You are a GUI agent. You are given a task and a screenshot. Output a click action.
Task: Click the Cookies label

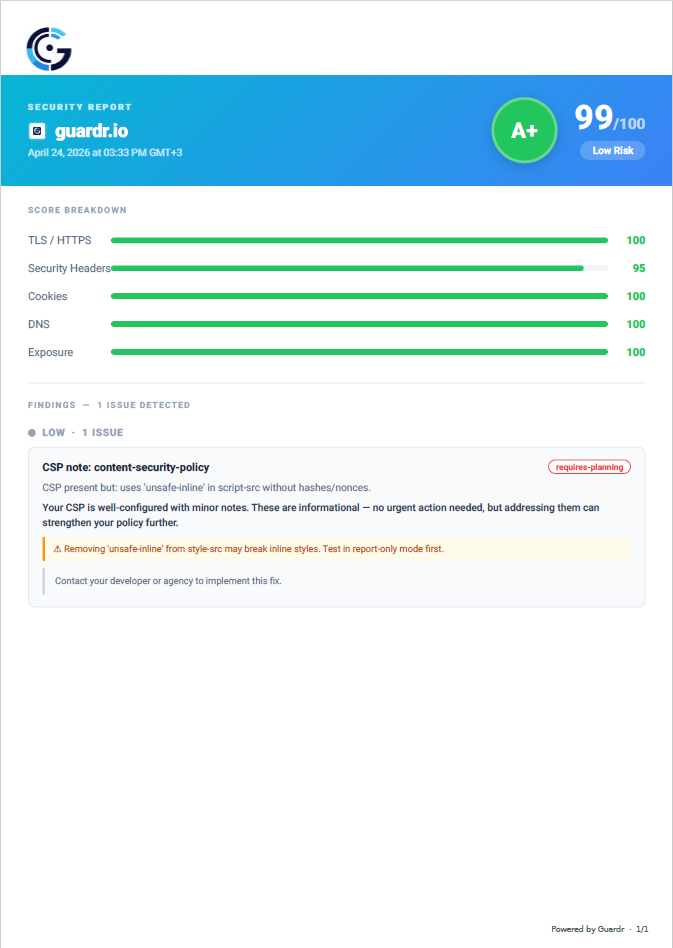pyautogui.click(x=48, y=296)
